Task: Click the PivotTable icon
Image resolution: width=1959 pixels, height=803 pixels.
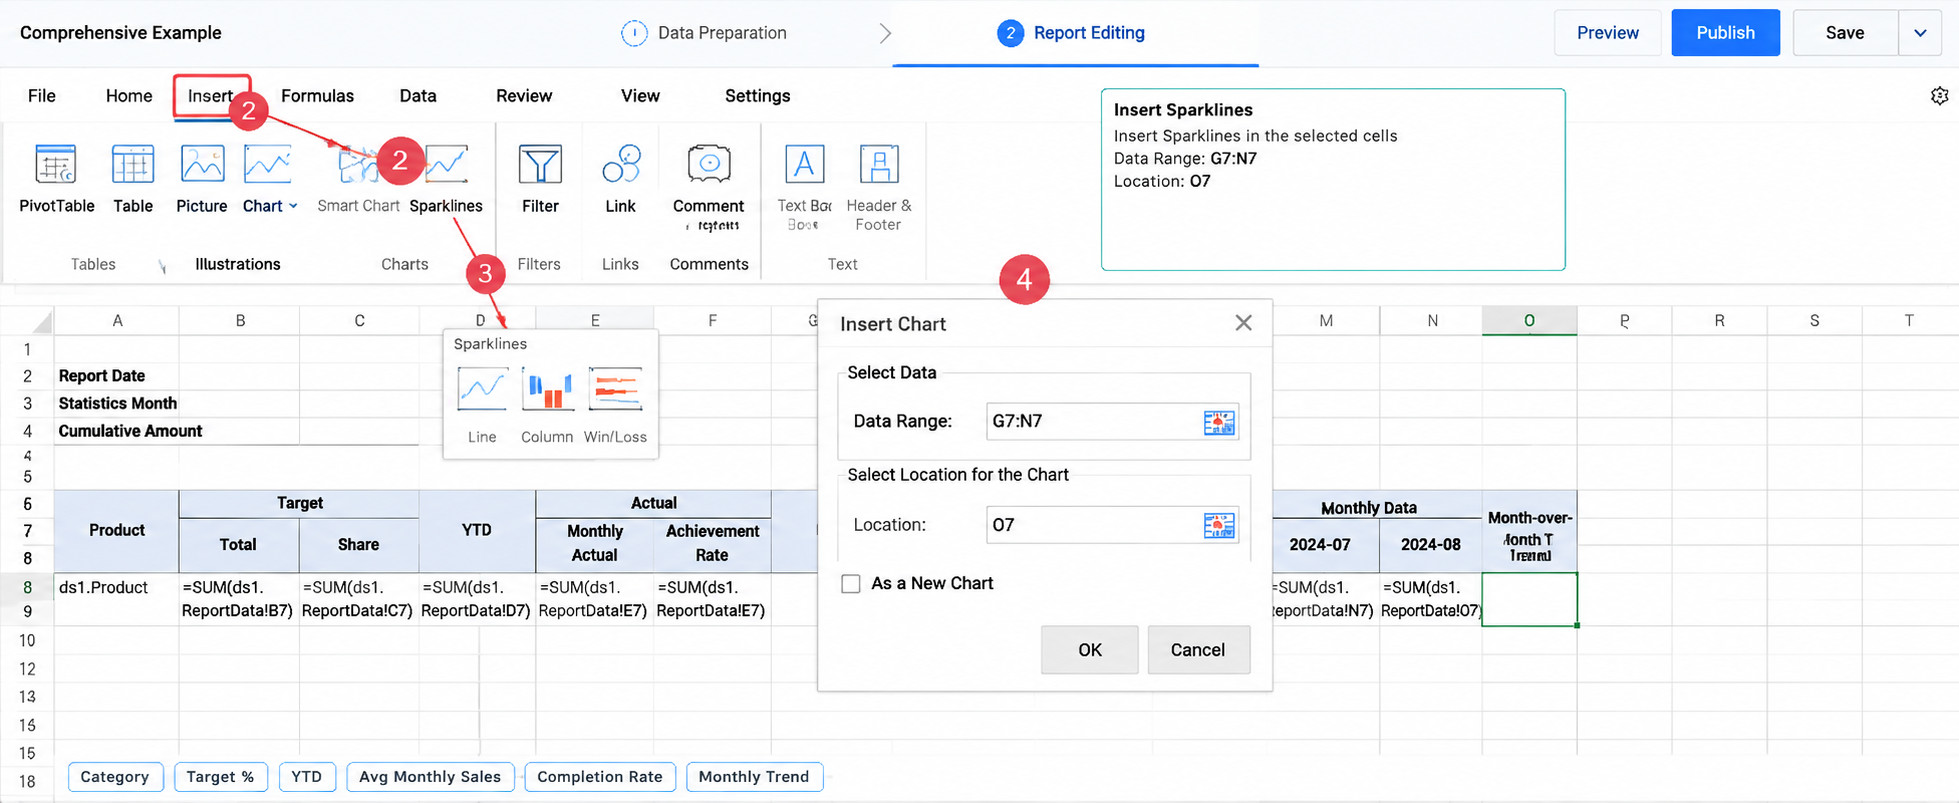Action: (x=56, y=165)
